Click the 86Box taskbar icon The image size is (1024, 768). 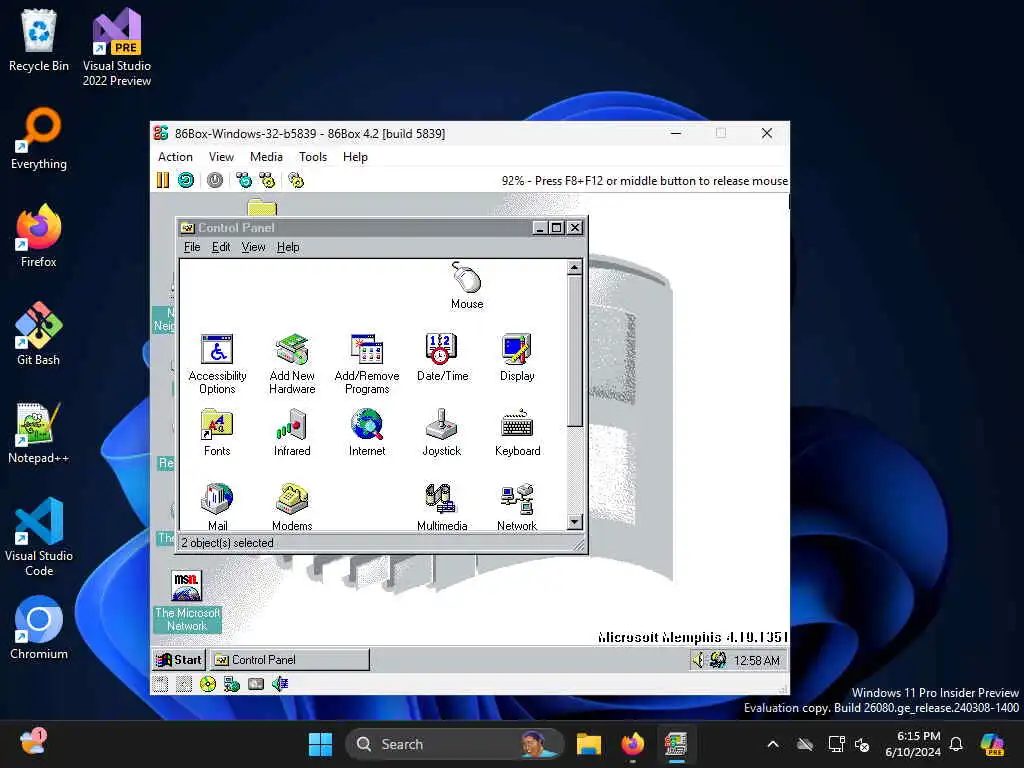pos(677,744)
